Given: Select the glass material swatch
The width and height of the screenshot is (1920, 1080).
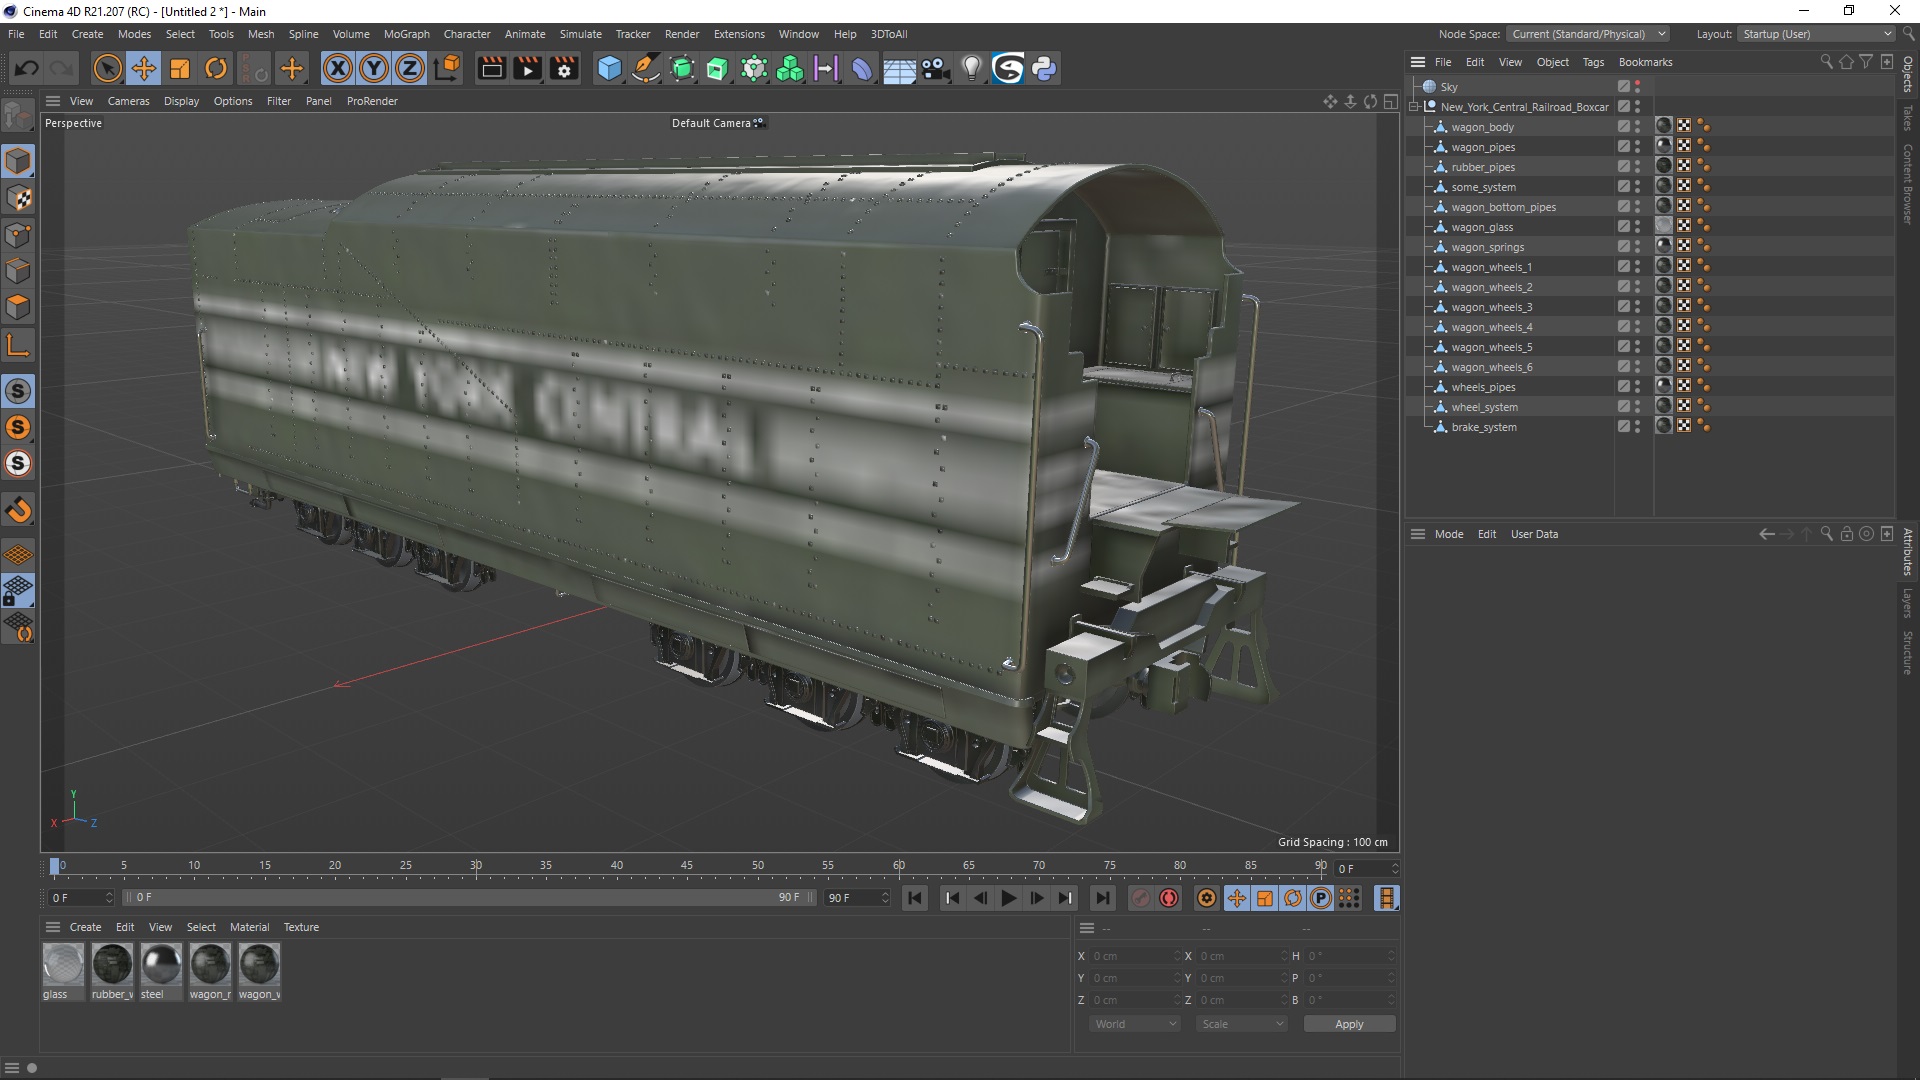Looking at the screenshot, I should click(63, 965).
